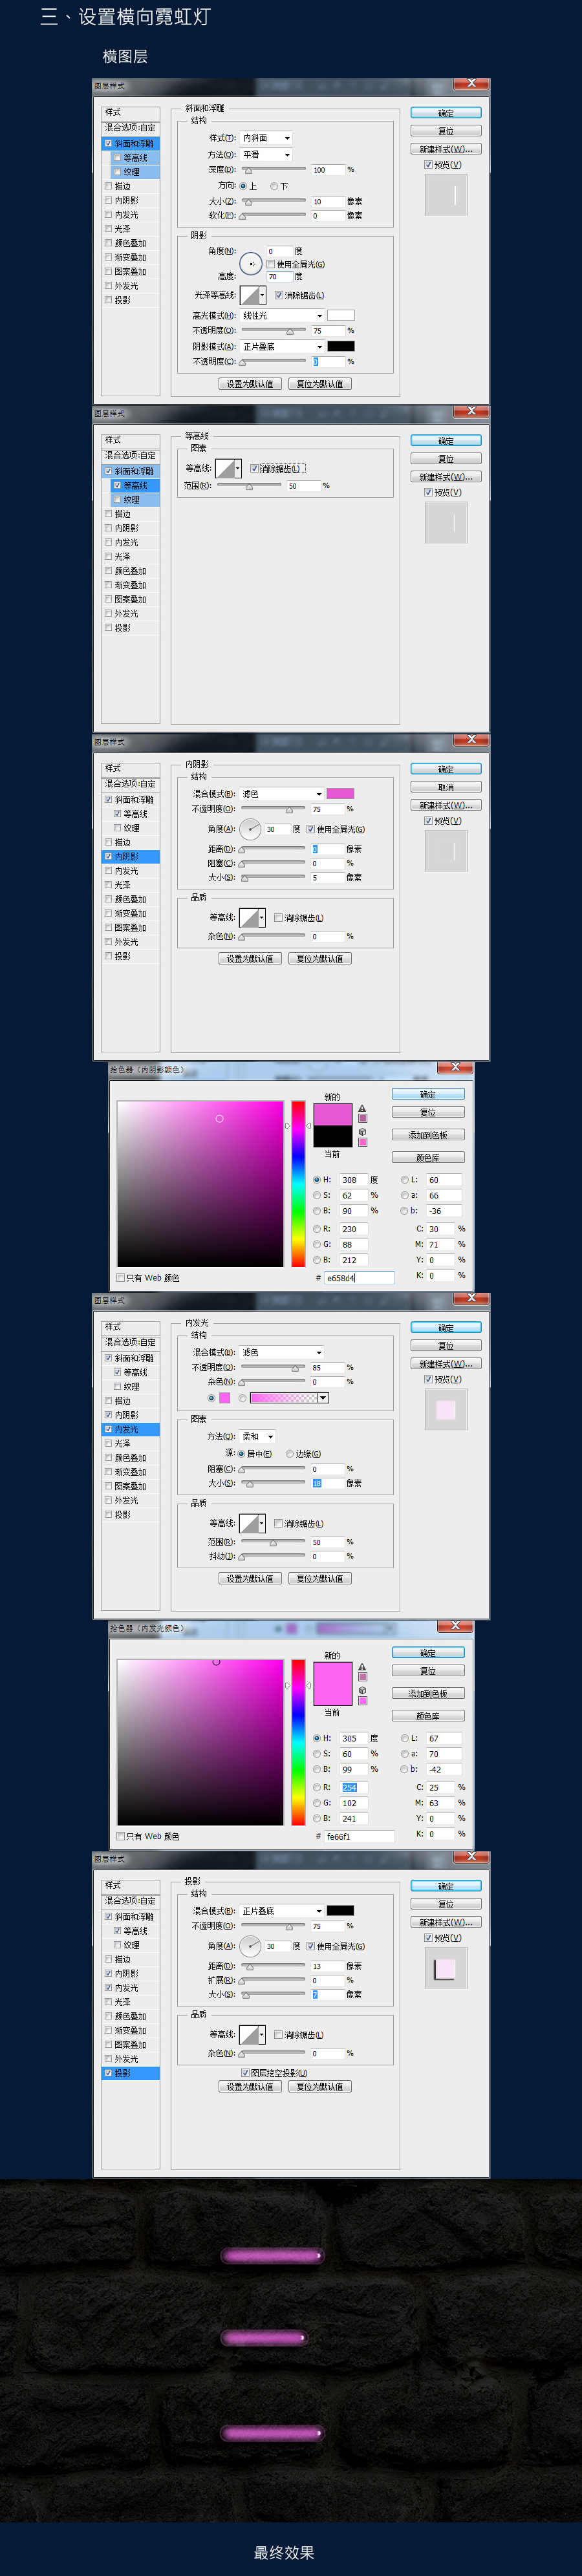Screen dimensions: 582x2576
Task: Open the 高光模式 线性光 dropdown
Action: 282,316
